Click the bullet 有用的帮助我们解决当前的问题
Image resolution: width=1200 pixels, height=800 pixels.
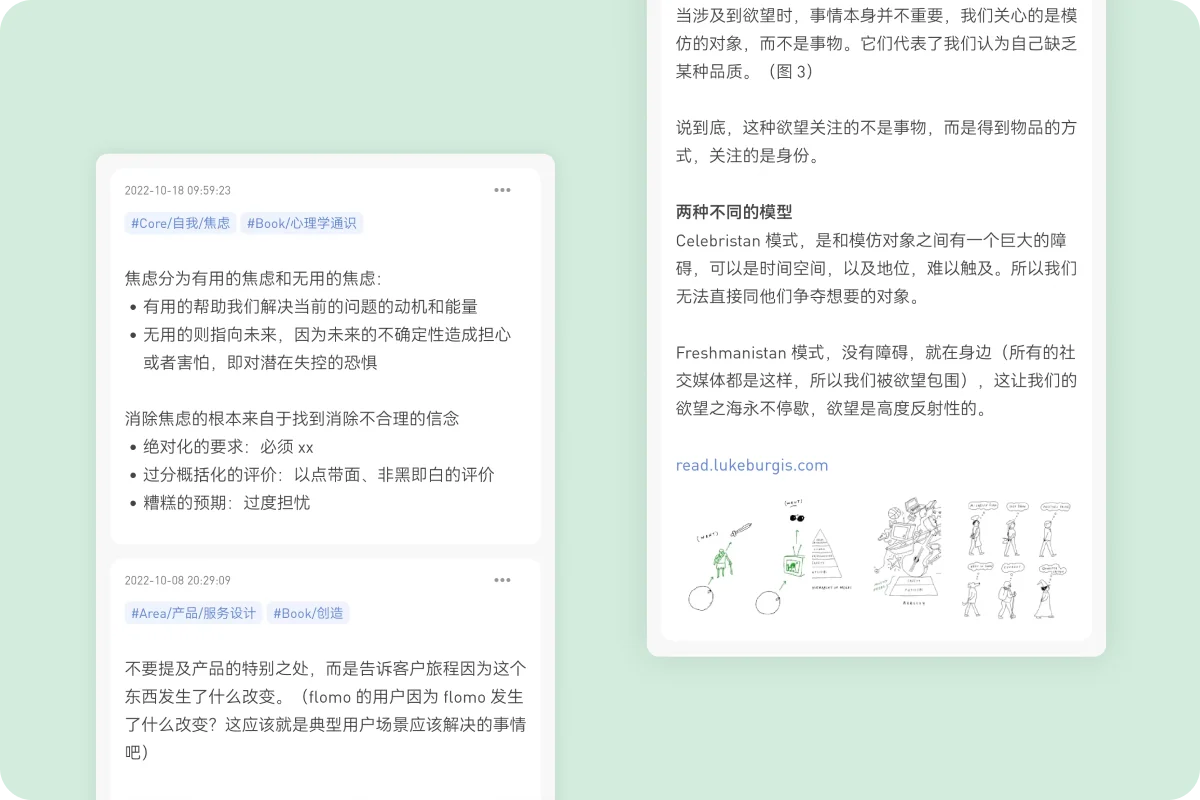tap(311, 307)
